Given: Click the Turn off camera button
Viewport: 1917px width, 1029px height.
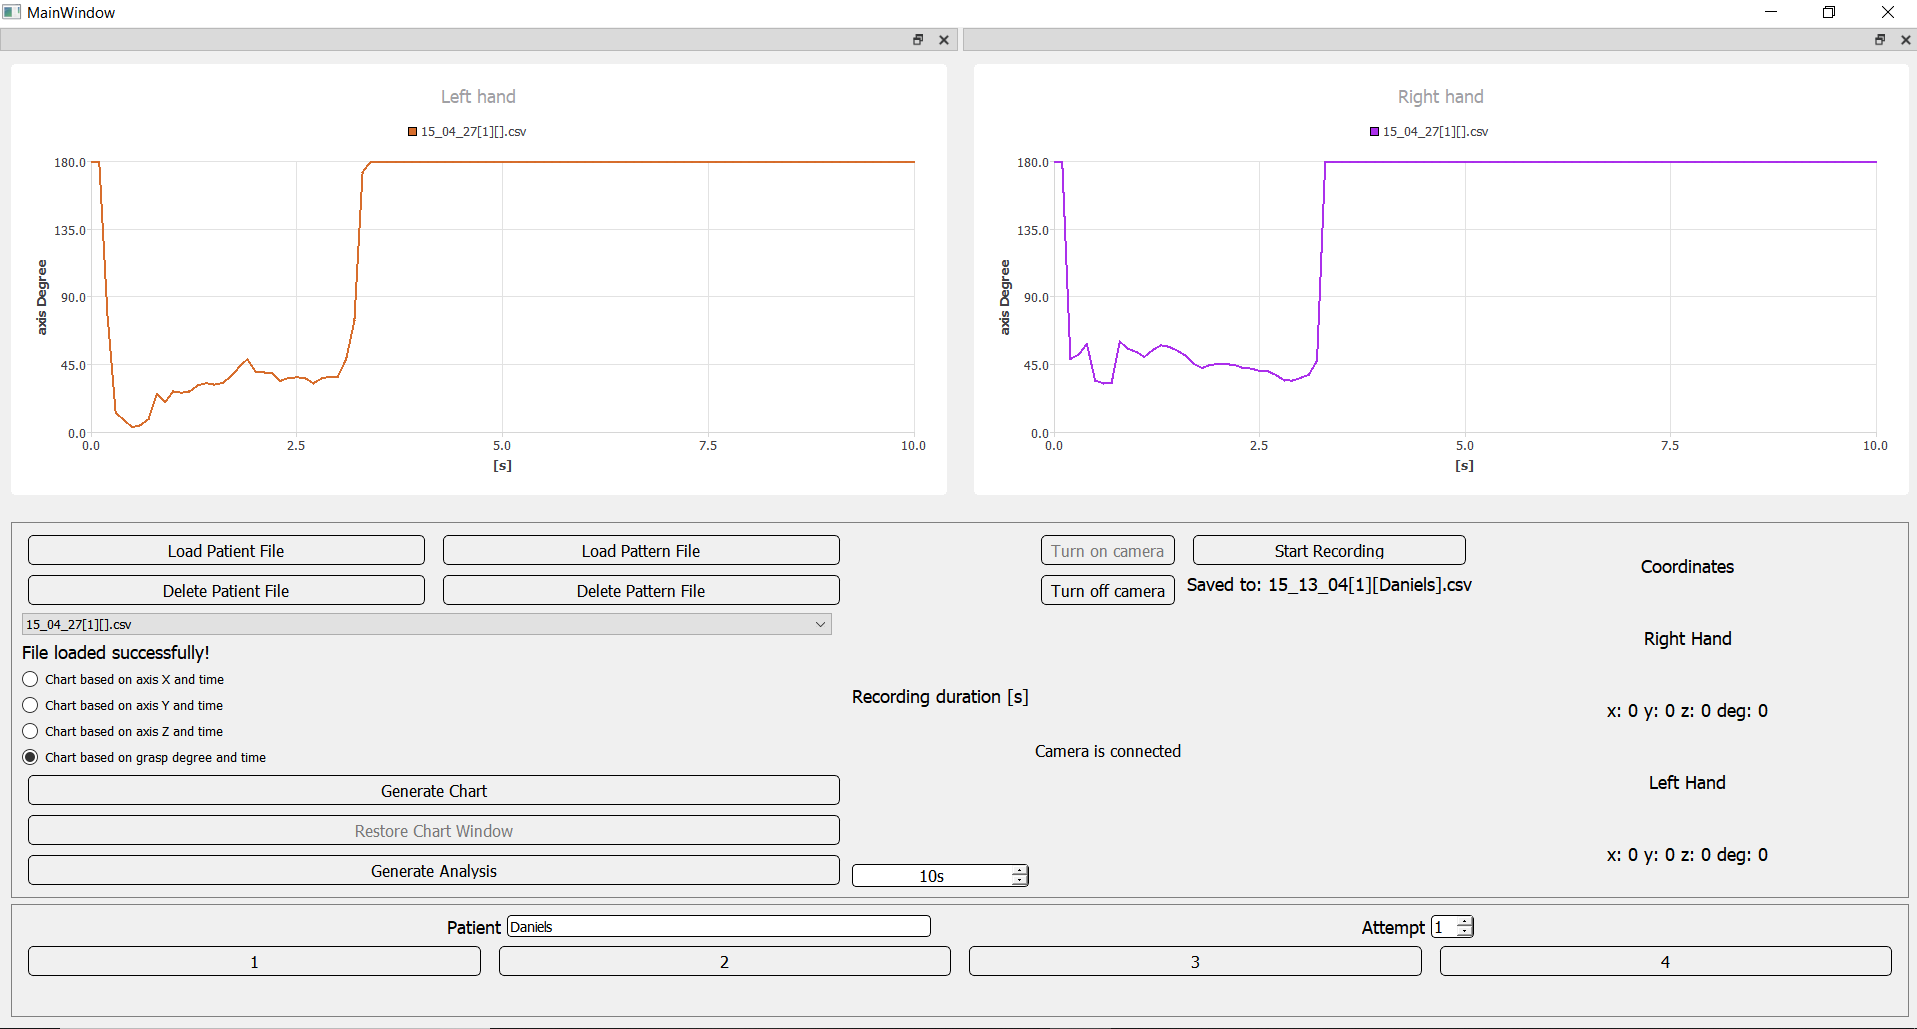Looking at the screenshot, I should (x=1108, y=591).
